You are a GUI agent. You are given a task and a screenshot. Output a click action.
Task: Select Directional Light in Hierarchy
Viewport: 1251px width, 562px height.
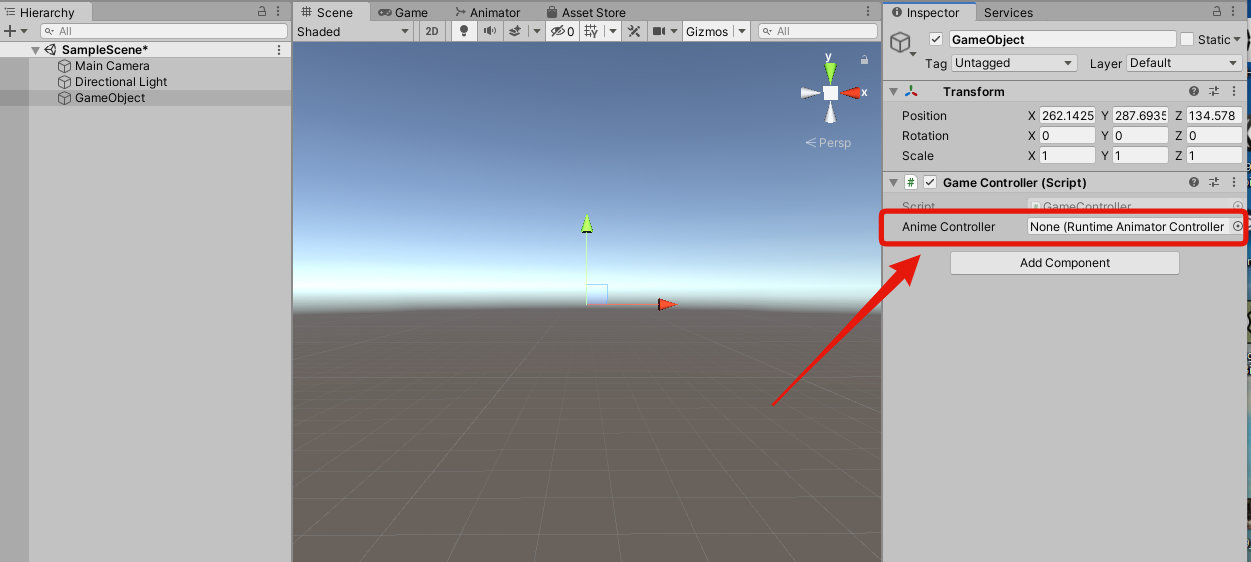(x=121, y=82)
